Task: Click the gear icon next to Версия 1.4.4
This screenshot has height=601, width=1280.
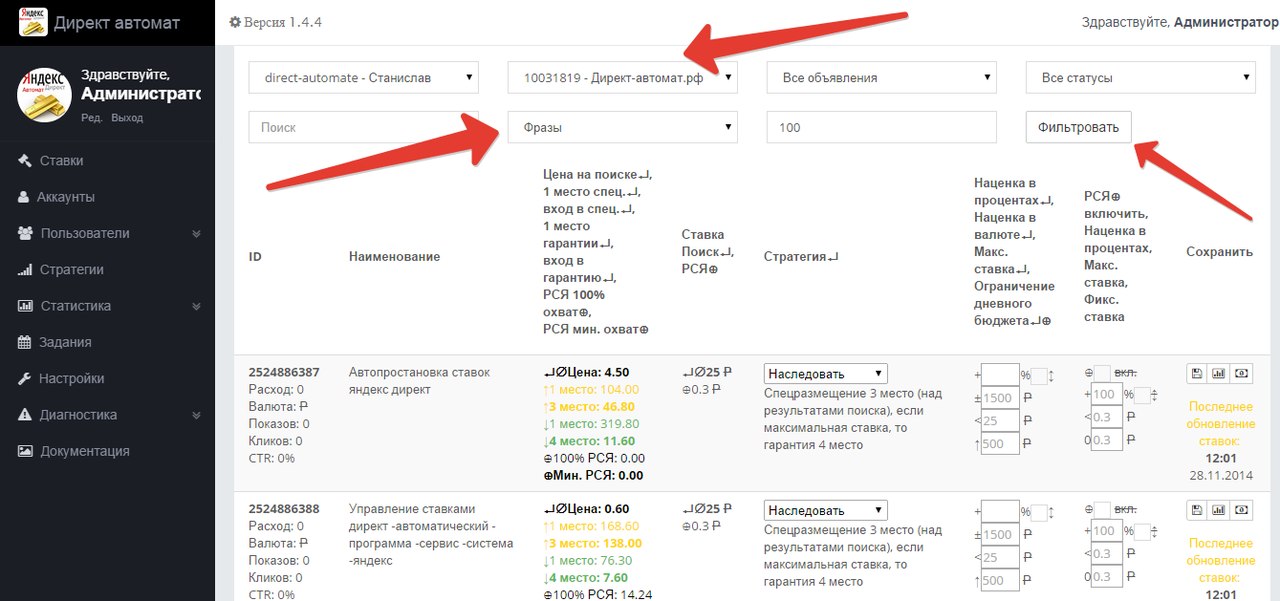Action: coord(235,22)
